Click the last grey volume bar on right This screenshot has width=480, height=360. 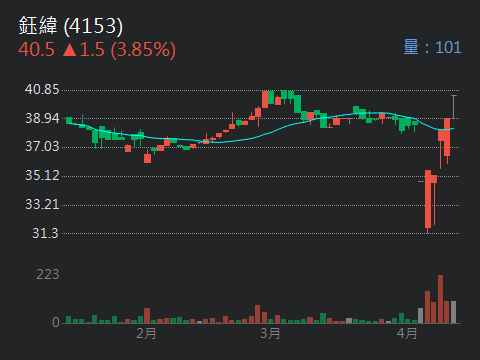pos(453,312)
